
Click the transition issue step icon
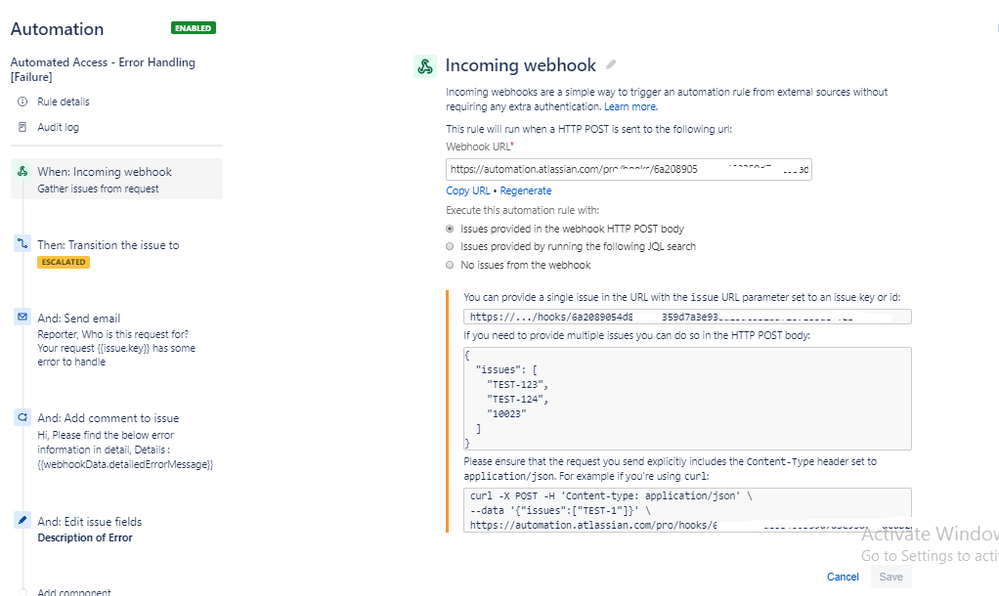[22, 243]
